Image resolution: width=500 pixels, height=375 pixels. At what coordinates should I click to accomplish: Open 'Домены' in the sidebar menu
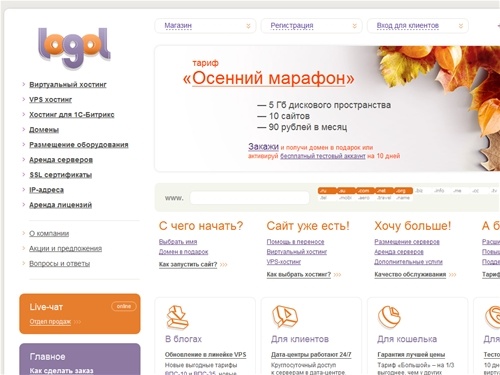tap(44, 130)
